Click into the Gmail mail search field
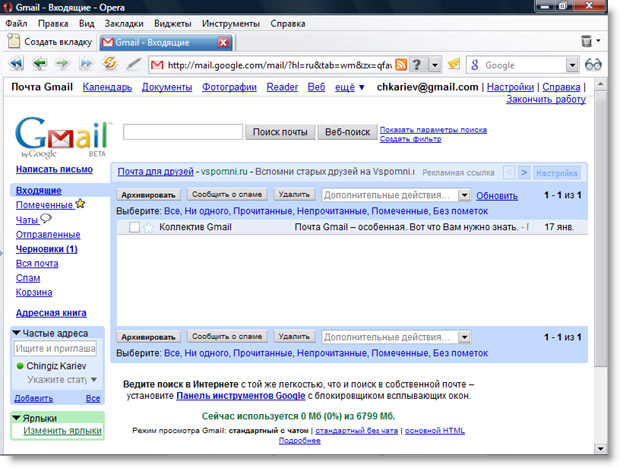 coord(183,132)
